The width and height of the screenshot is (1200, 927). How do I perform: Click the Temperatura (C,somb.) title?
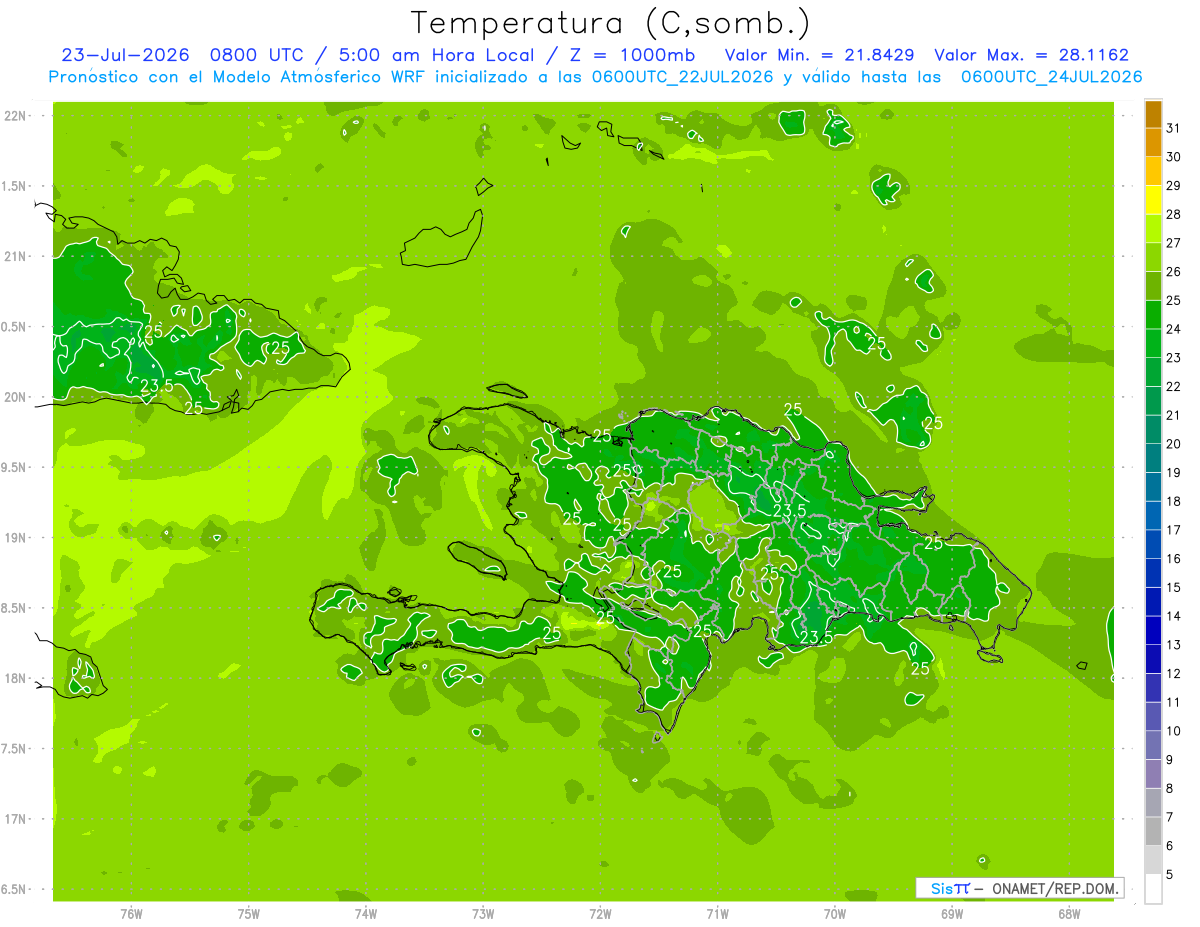point(610,22)
